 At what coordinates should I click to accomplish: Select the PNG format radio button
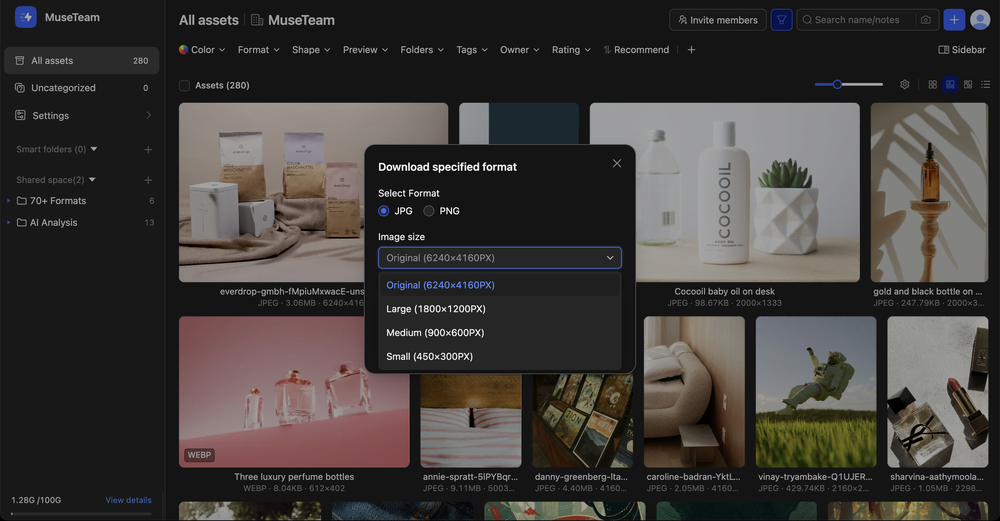pos(429,211)
